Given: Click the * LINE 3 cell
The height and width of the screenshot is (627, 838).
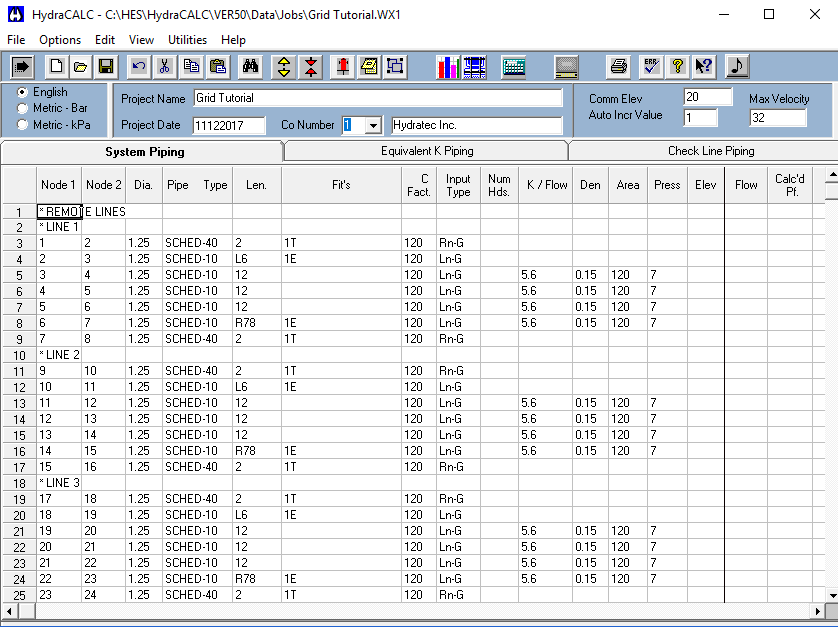Looking at the screenshot, I should tap(59, 483).
